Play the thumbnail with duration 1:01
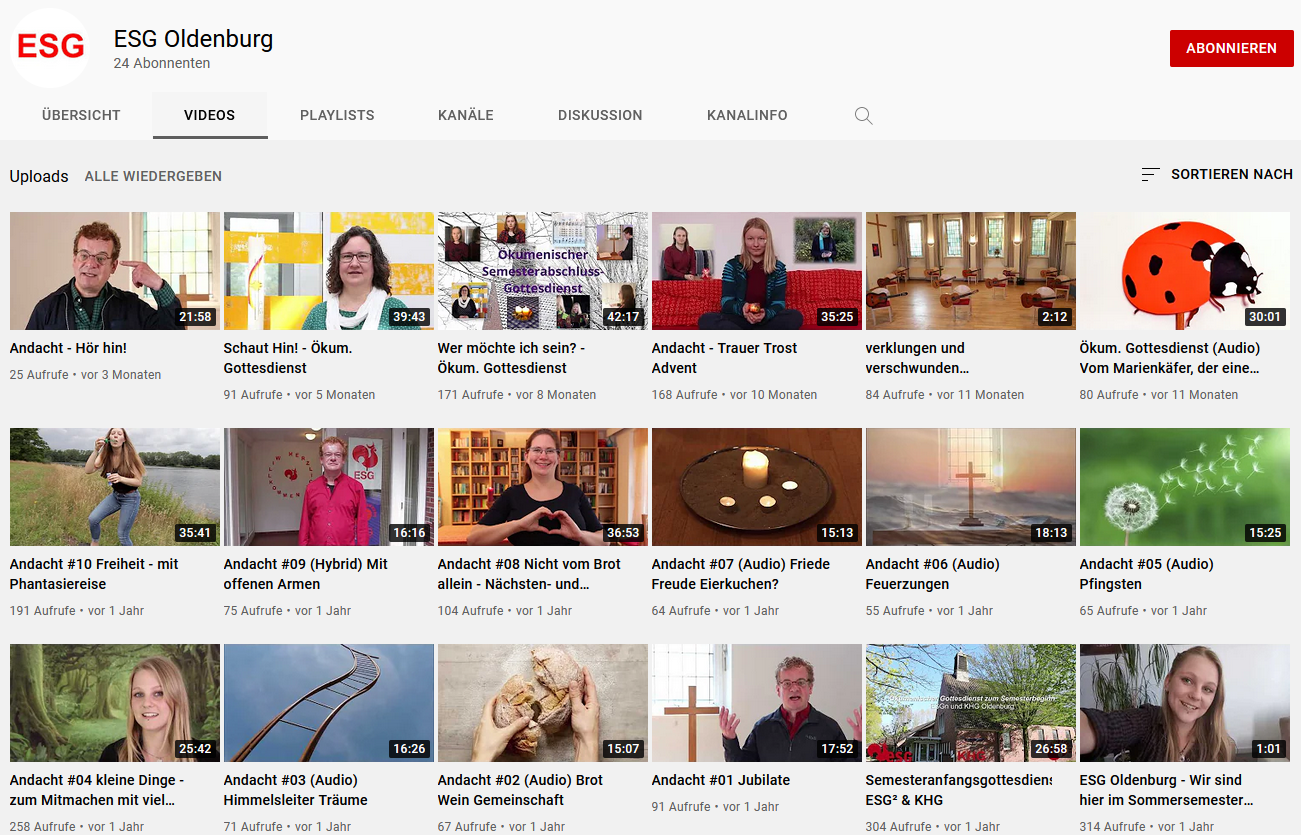Image resolution: width=1301 pixels, height=835 pixels. (x=1185, y=703)
